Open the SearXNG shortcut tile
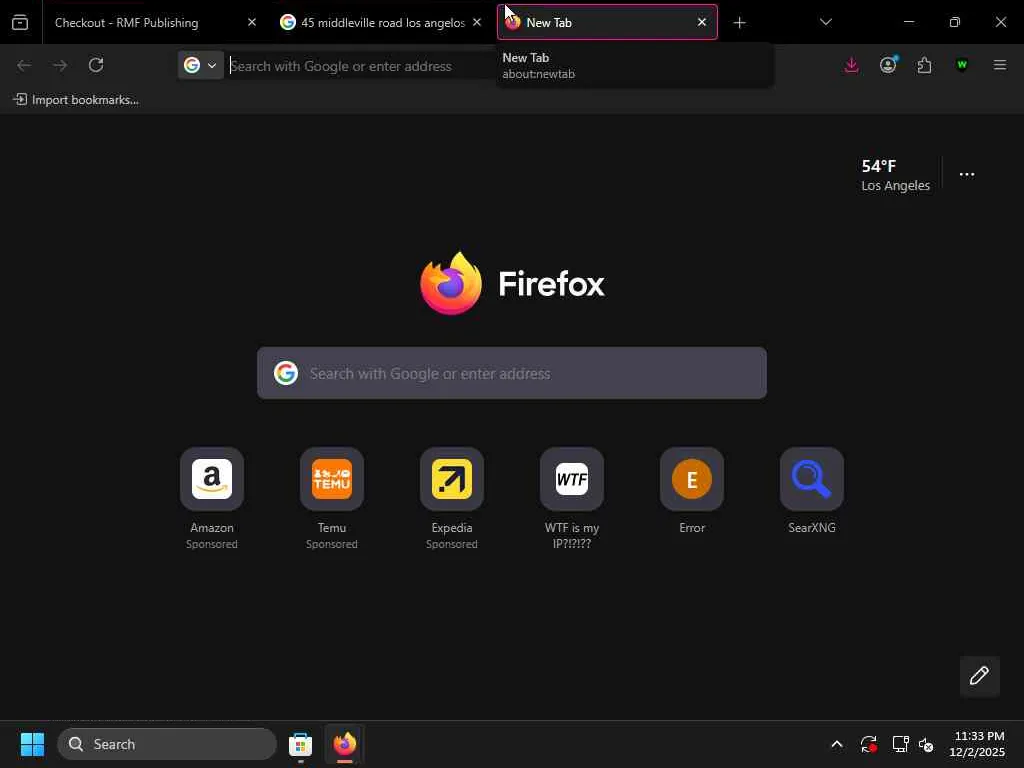Viewport: 1024px width, 768px height. tap(812, 479)
